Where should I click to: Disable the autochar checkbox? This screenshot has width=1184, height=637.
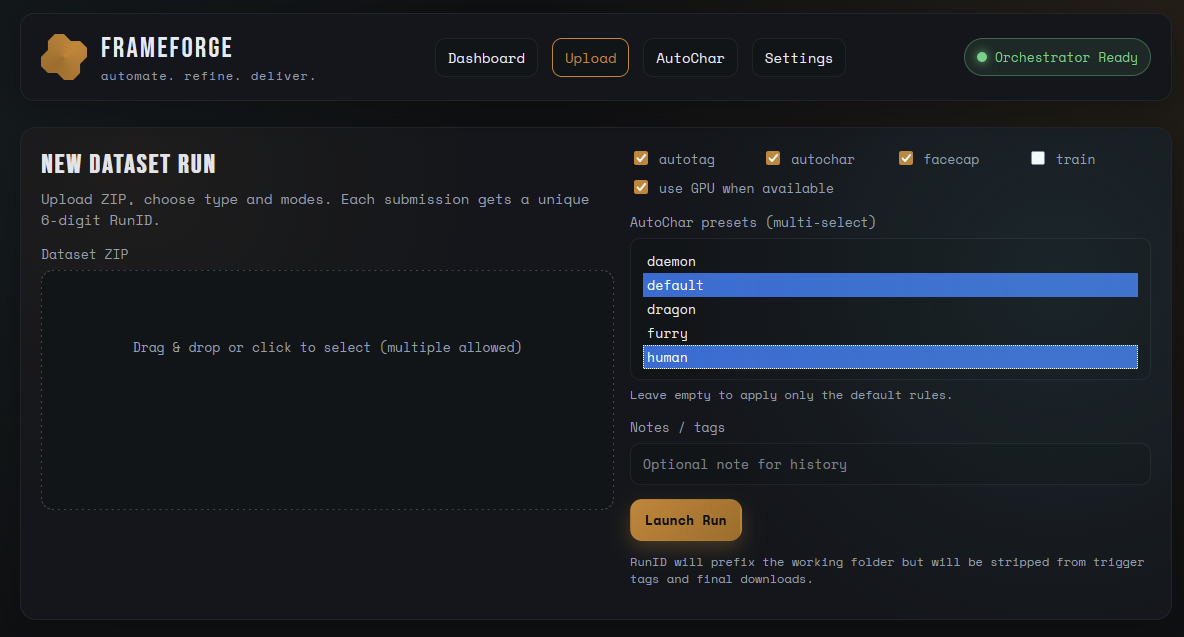click(x=773, y=159)
